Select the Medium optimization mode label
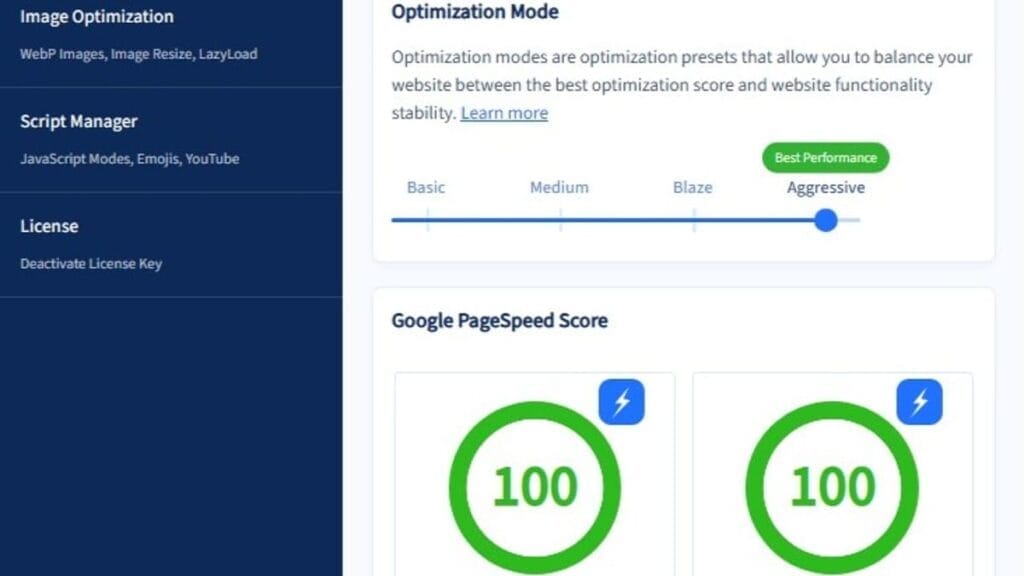This screenshot has height=576, width=1024. click(559, 187)
